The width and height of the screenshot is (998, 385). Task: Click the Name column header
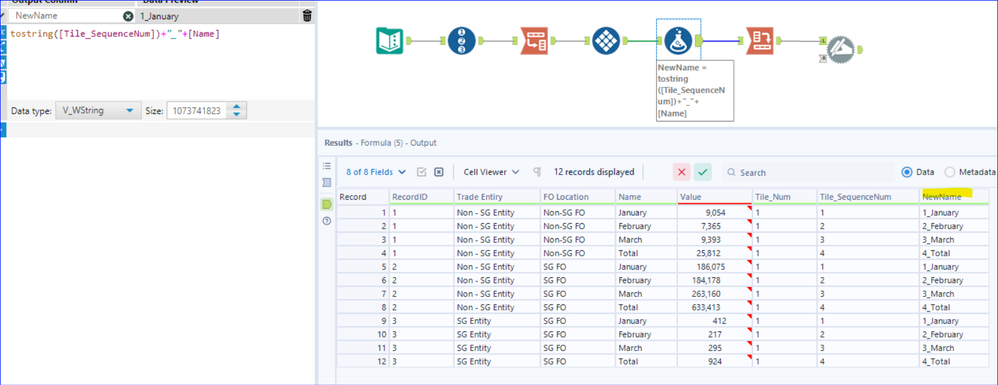tap(645, 197)
